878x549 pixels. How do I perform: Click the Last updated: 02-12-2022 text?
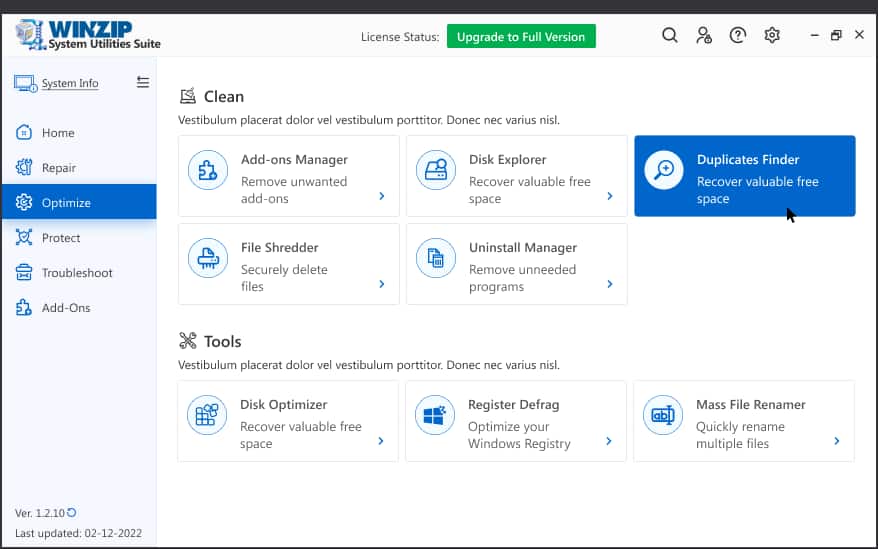click(78, 533)
